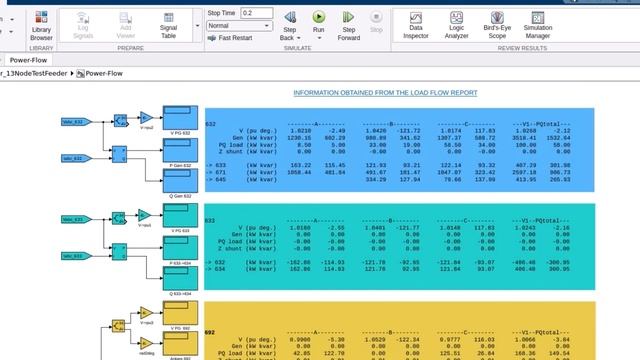640x360 pixels.
Task: Click the Stop simulation button
Action: 376,22
